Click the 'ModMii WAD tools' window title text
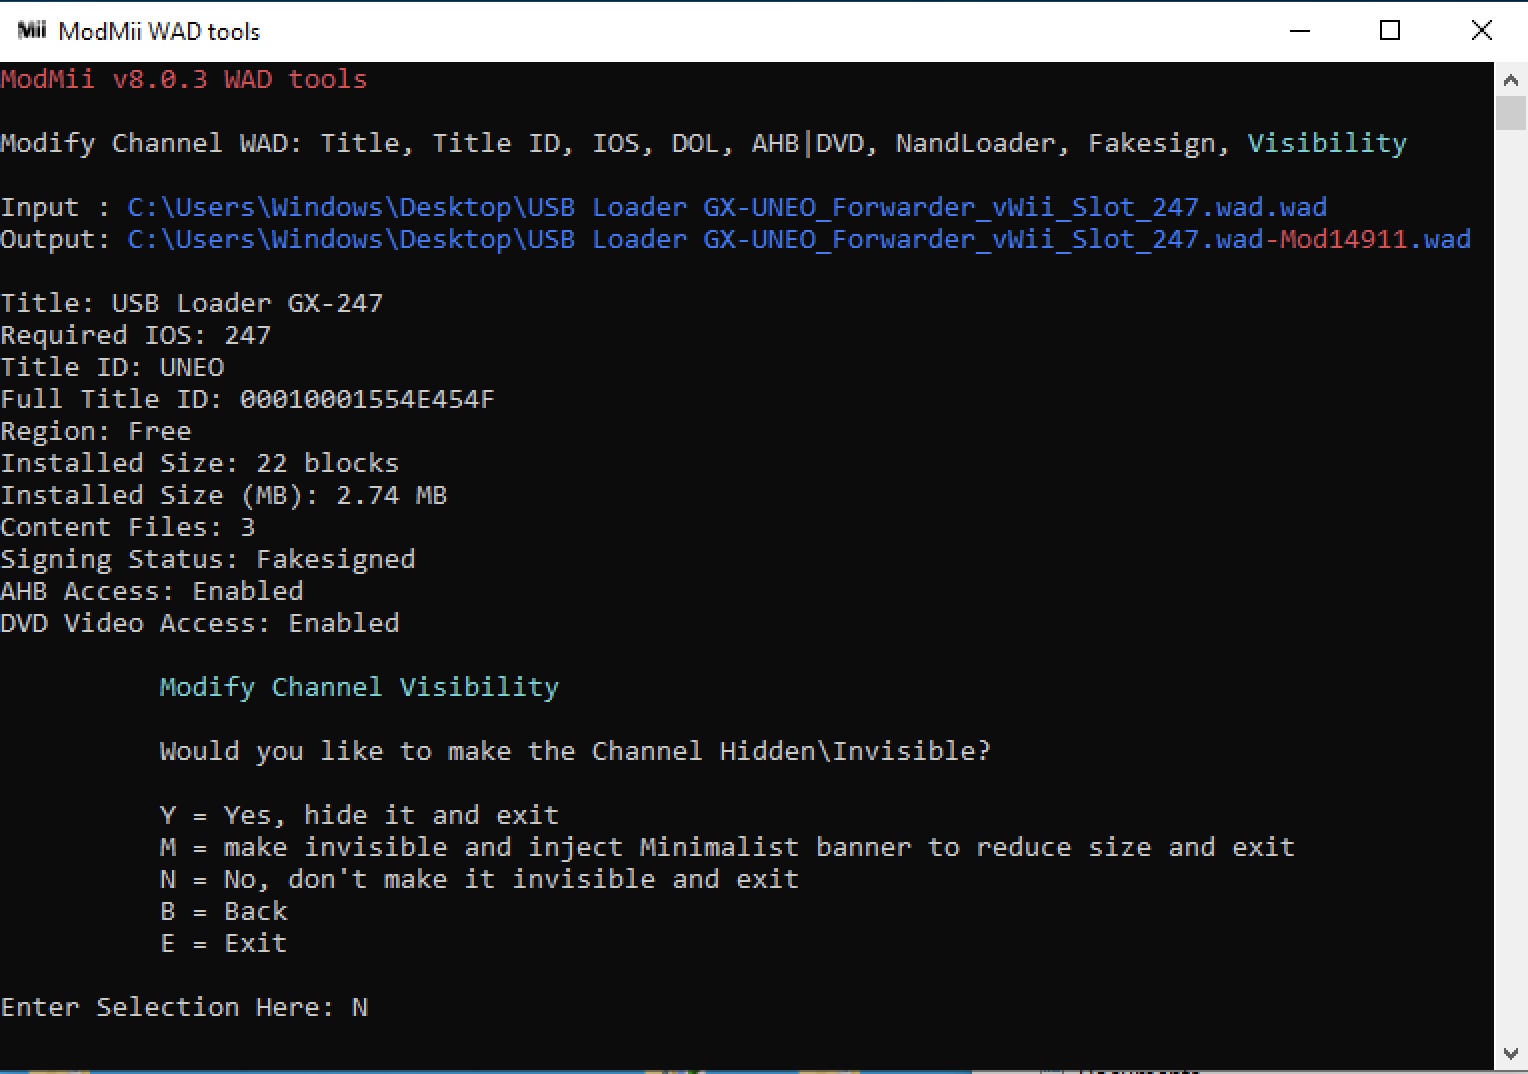 coord(159,31)
